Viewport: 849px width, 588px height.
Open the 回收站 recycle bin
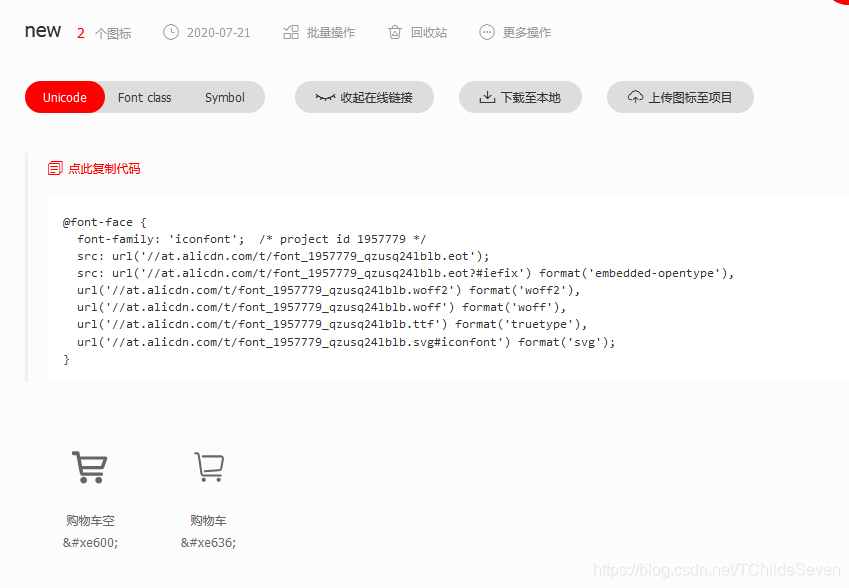[x=429, y=33]
